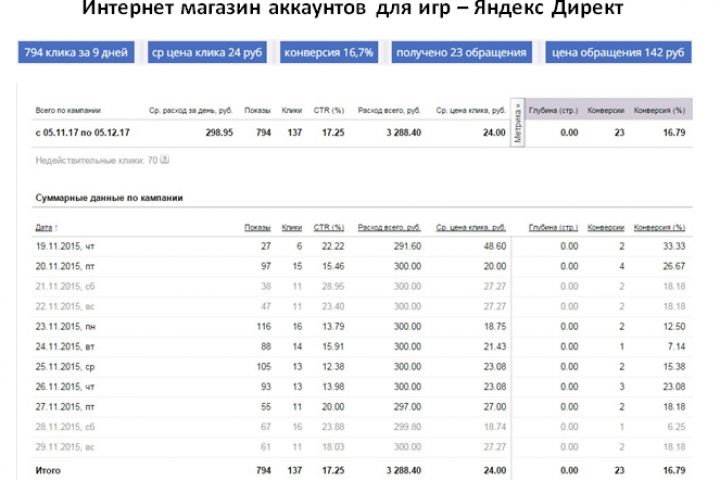
Task: Select the date range с 05.11.17 по 05.12.17
Action: coord(83,133)
